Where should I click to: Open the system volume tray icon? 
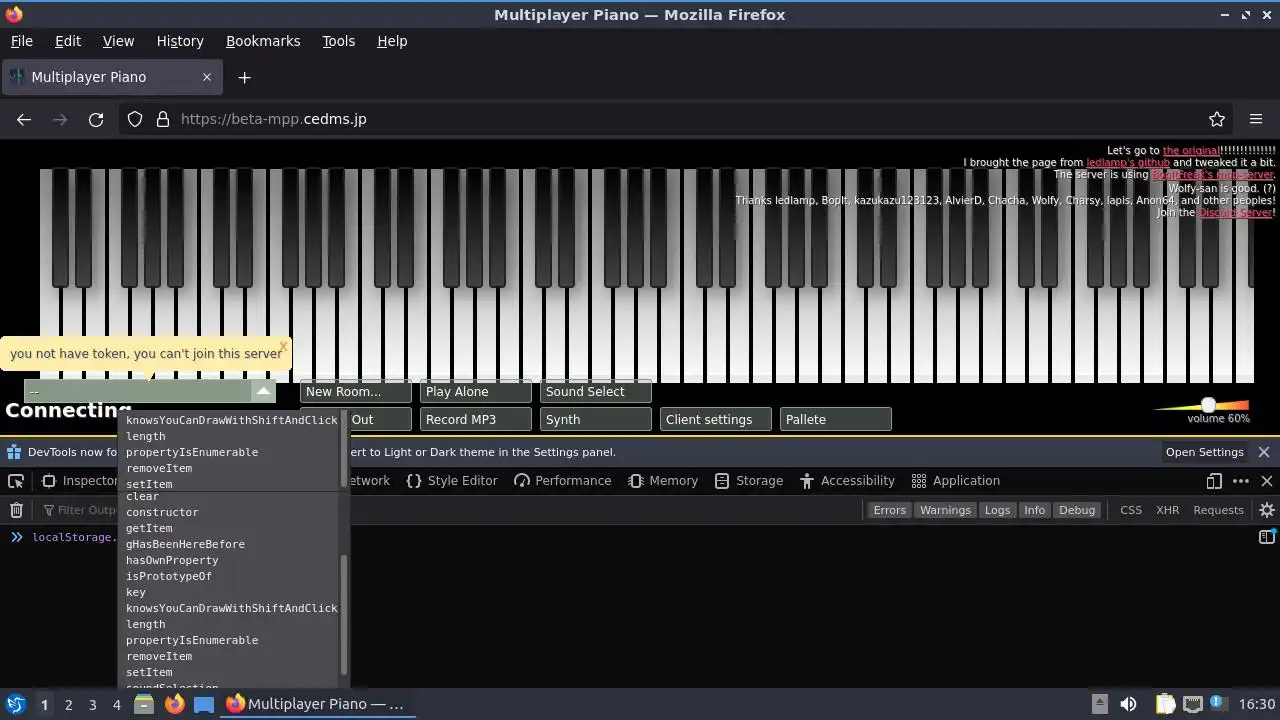(x=1128, y=704)
